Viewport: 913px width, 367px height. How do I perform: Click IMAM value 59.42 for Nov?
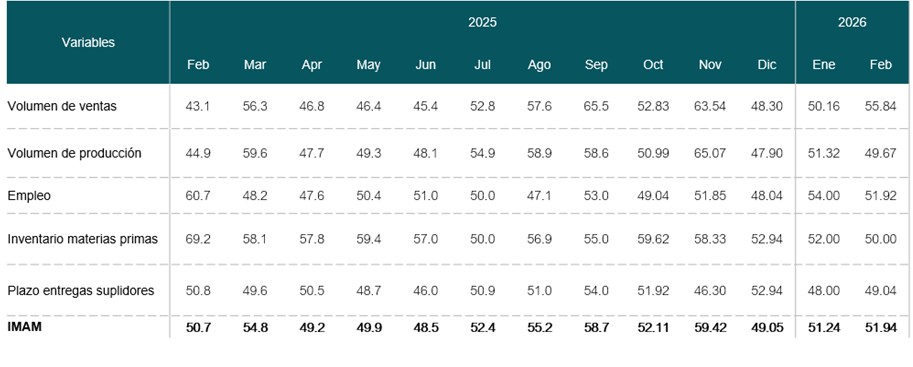[710, 327]
